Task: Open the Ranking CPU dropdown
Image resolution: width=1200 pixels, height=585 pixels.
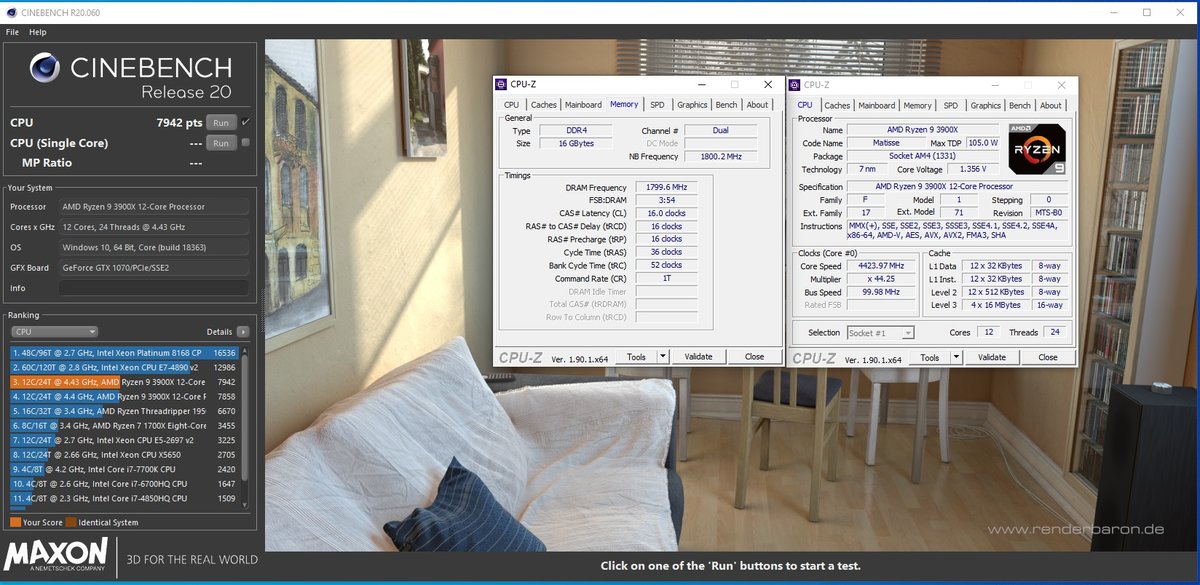Action: point(54,332)
